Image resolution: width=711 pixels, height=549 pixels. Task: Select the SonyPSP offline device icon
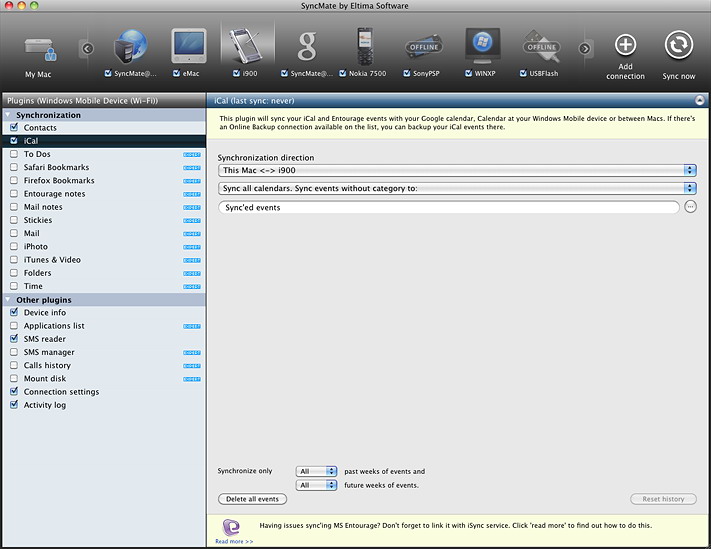[424, 47]
